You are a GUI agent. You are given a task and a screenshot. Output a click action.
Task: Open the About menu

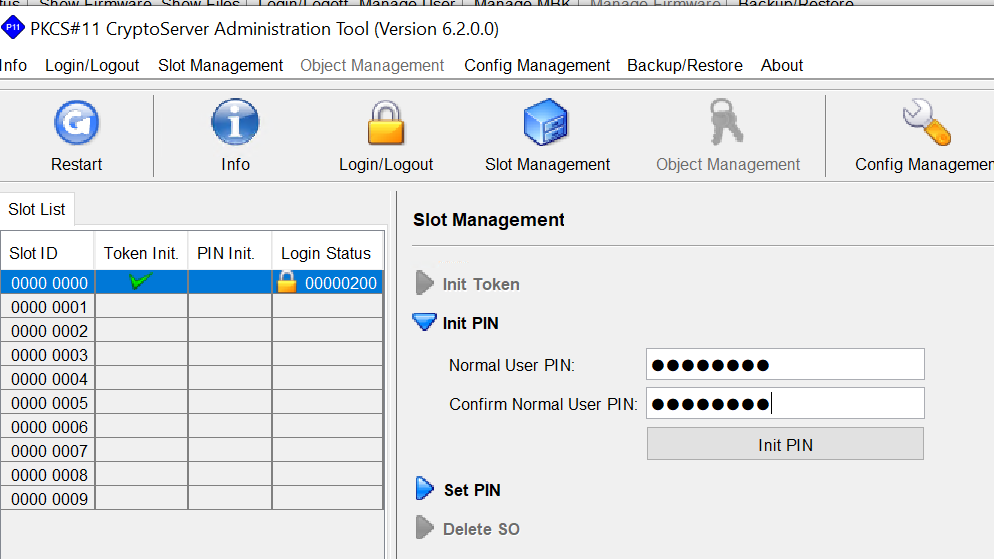pos(782,65)
